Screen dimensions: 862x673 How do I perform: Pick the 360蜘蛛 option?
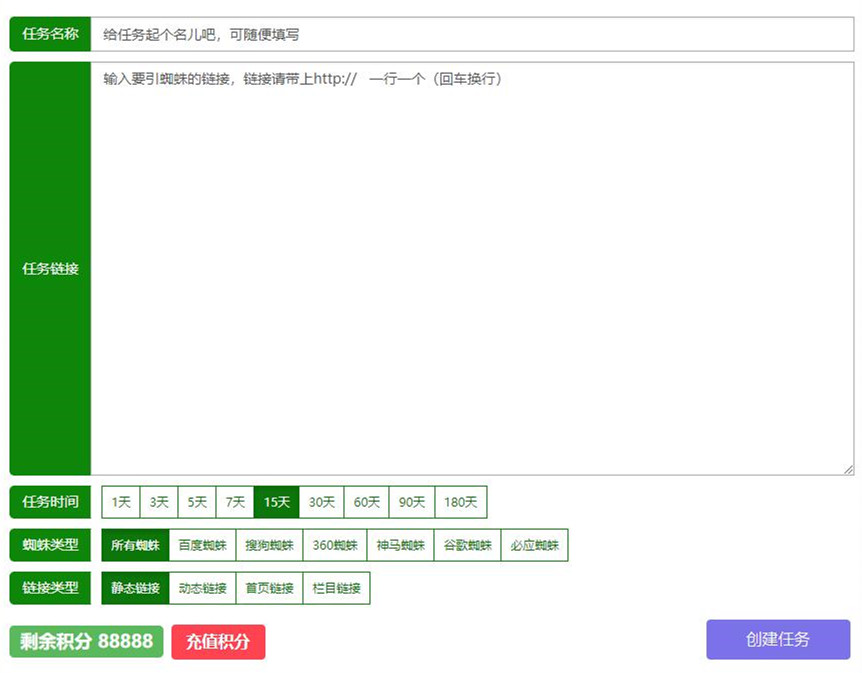tap(334, 545)
